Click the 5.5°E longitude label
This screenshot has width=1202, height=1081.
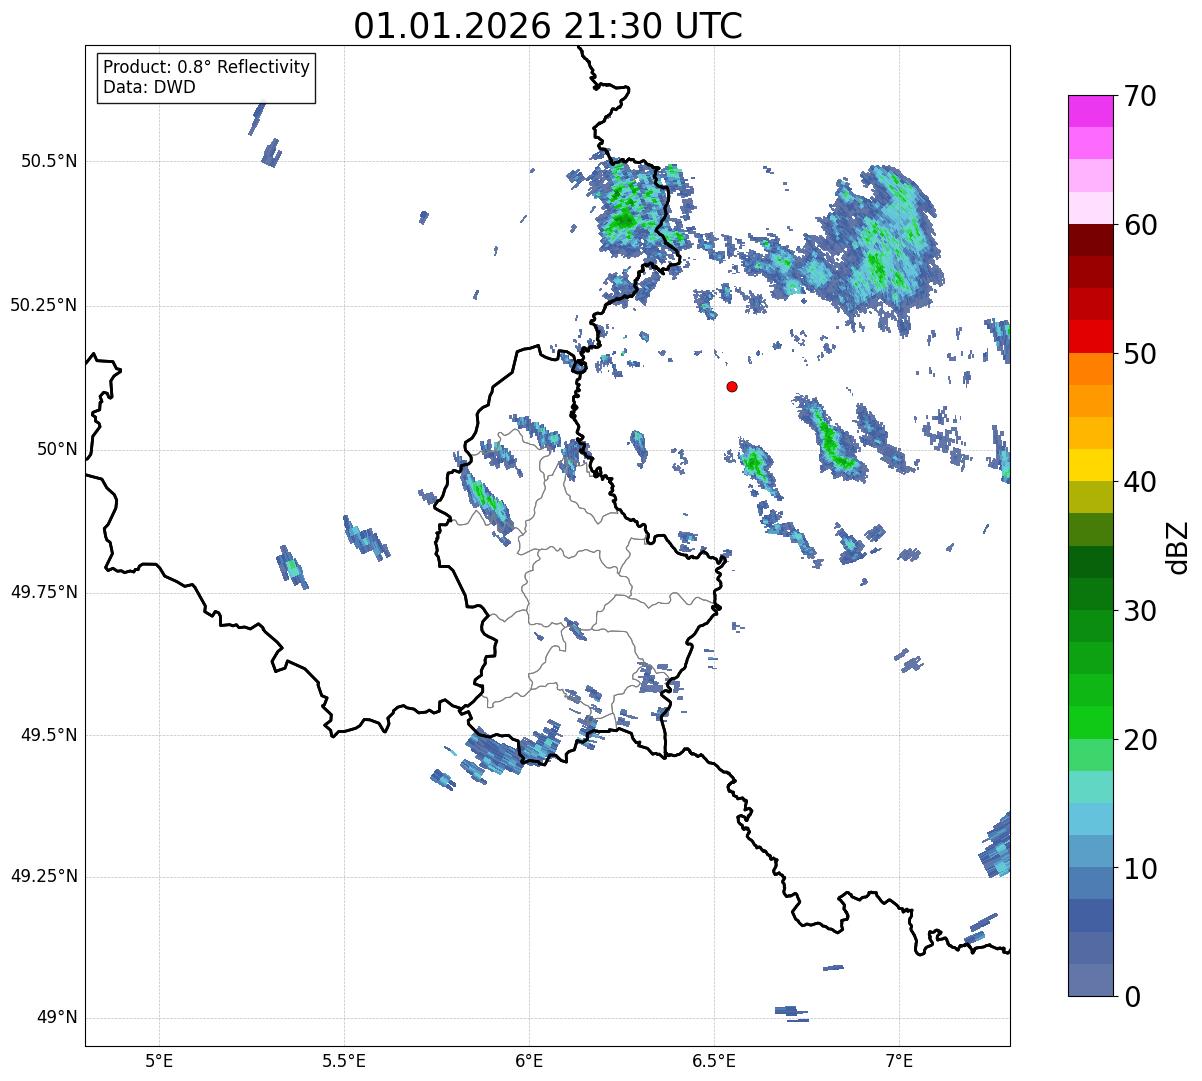pyautogui.click(x=344, y=1060)
